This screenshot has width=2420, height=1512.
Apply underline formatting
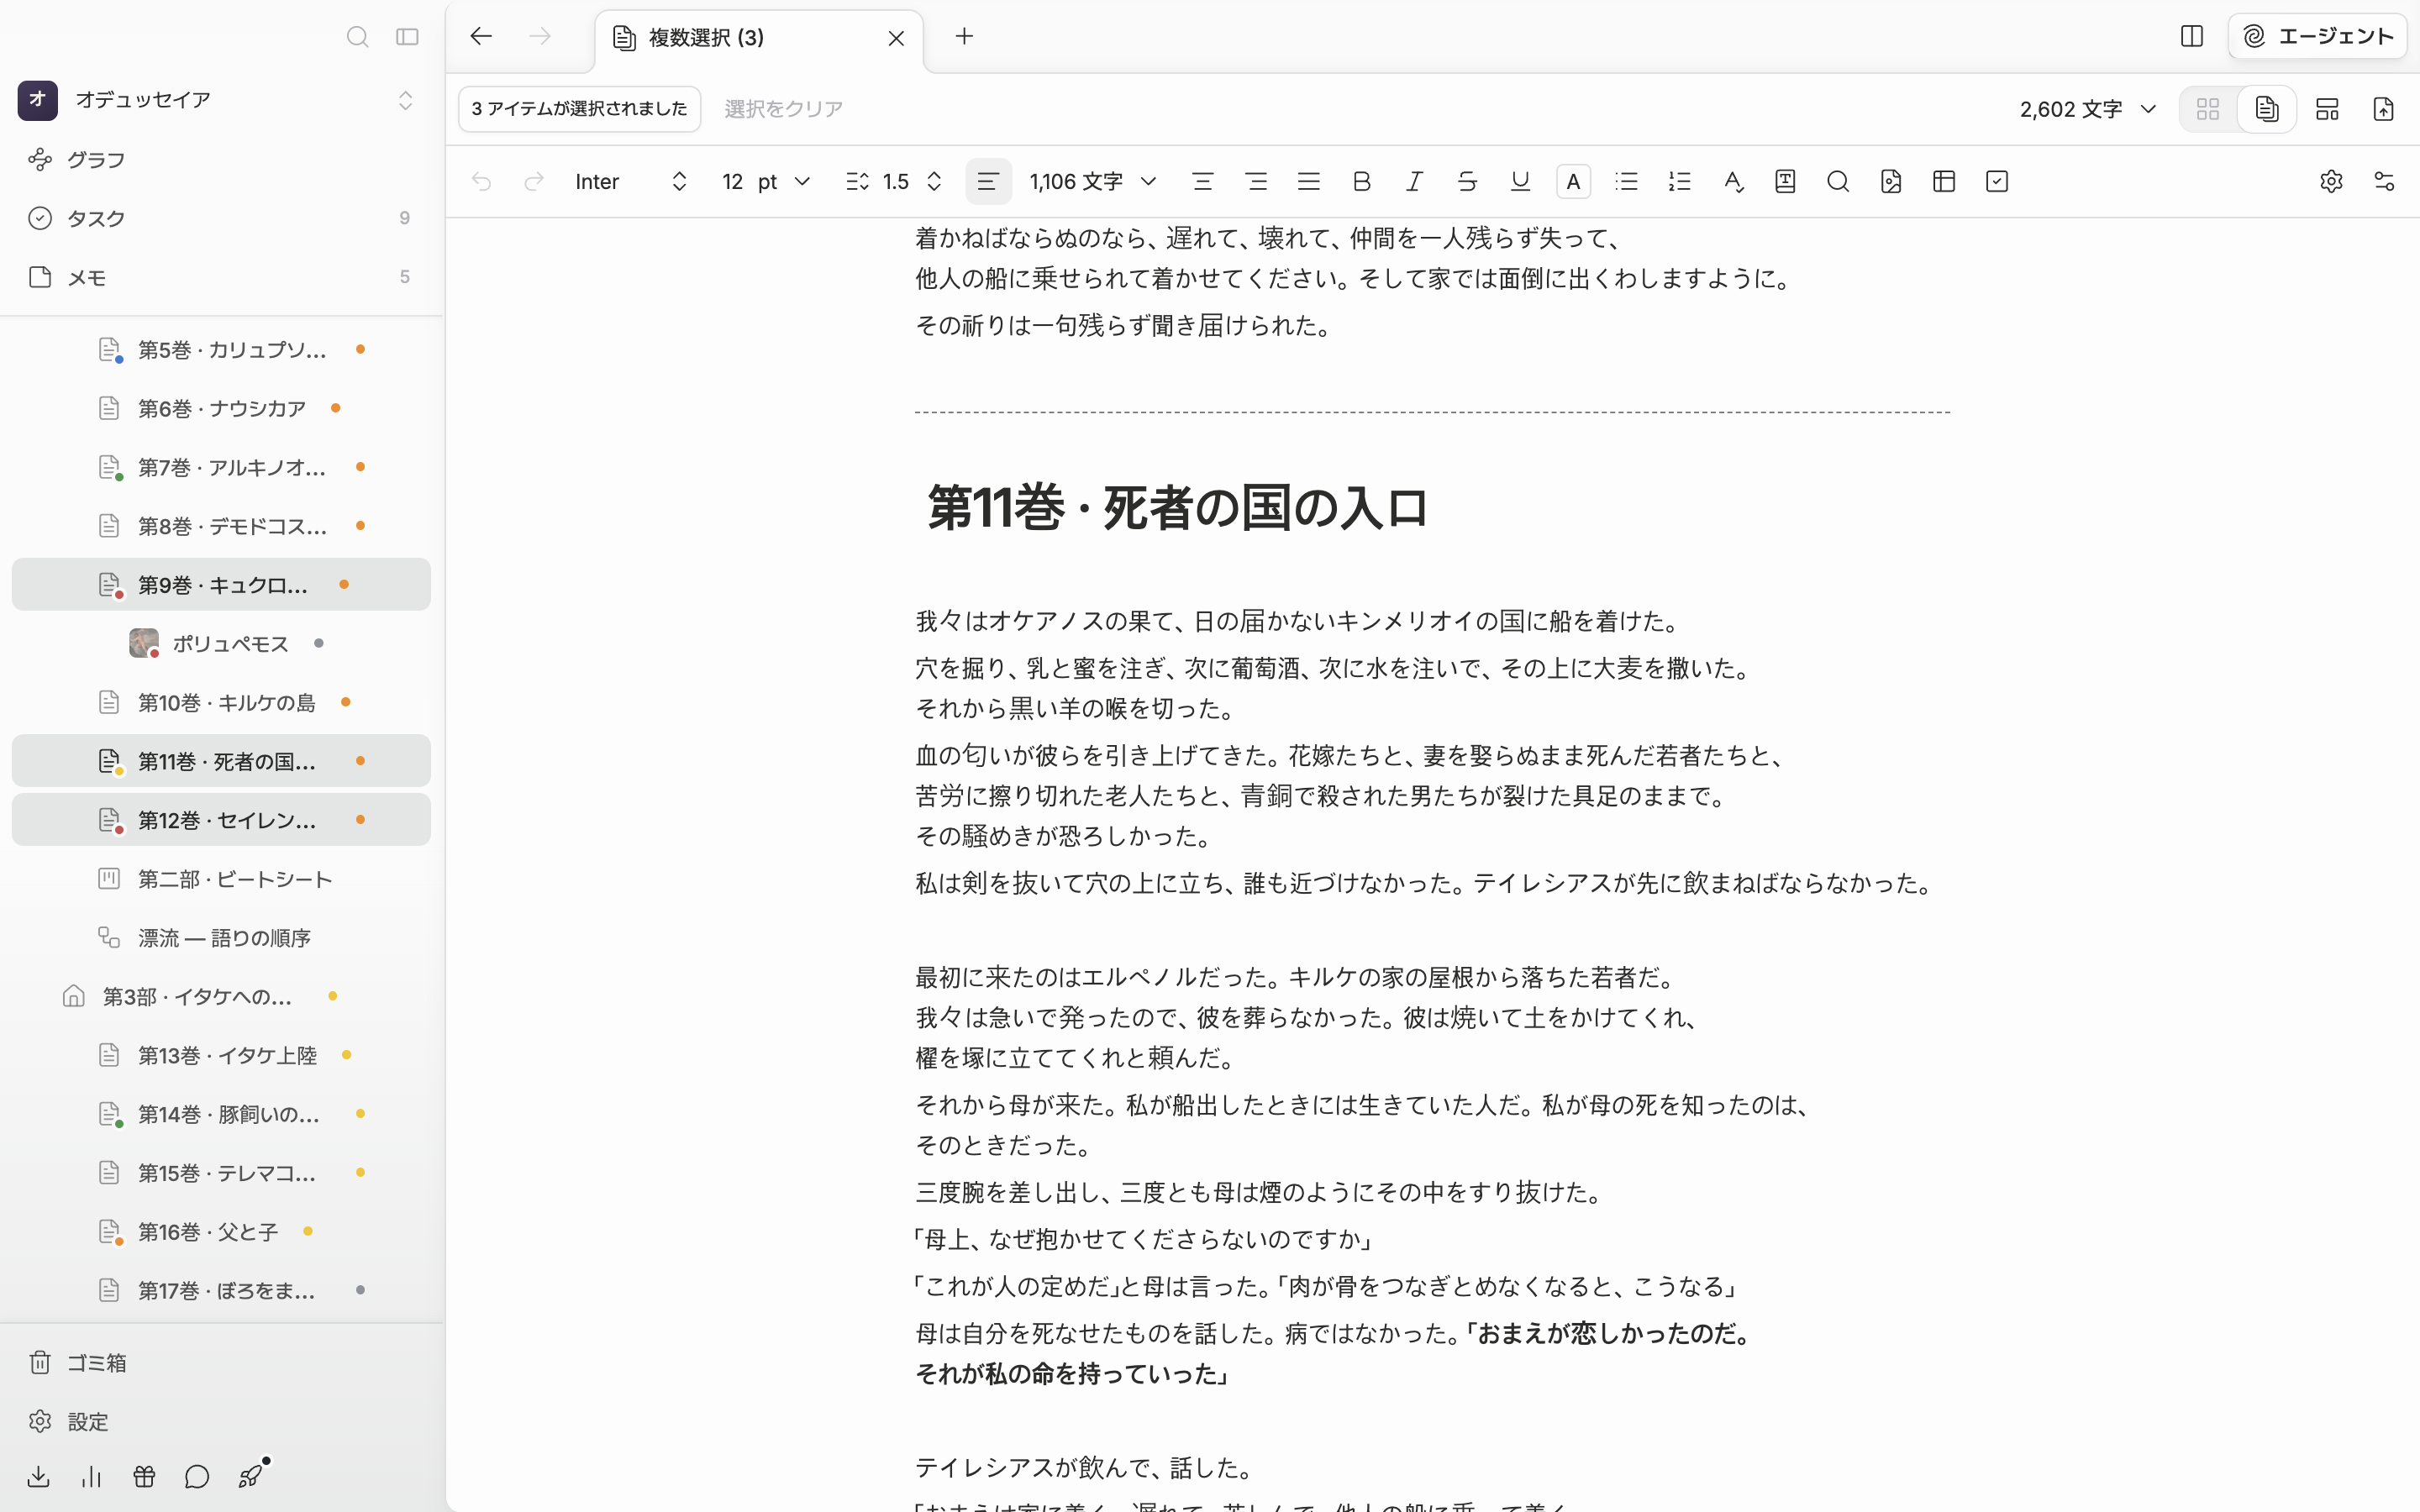[x=1520, y=181]
